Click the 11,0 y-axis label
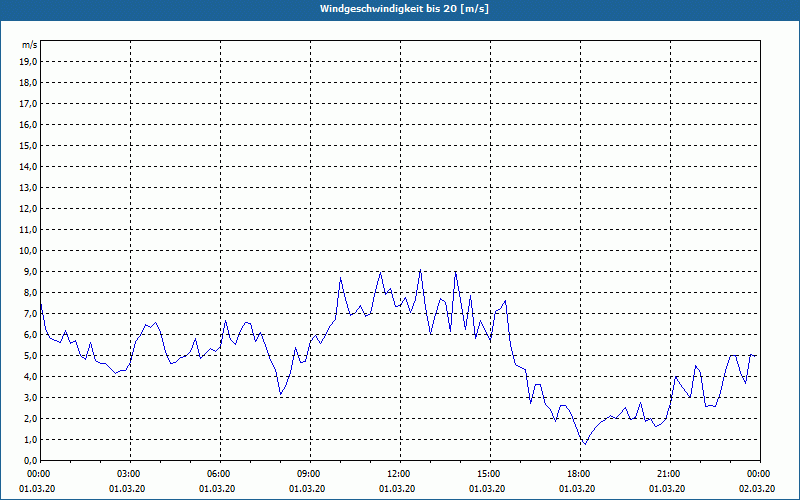800x500 pixels. point(28,230)
